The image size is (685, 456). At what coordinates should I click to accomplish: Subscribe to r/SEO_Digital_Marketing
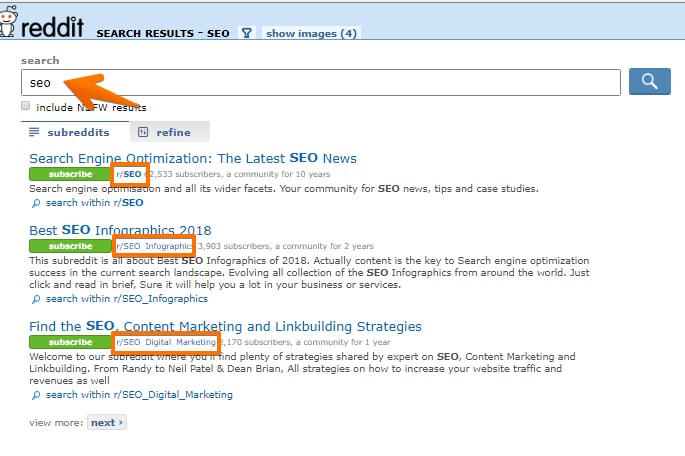(x=69, y=342)
